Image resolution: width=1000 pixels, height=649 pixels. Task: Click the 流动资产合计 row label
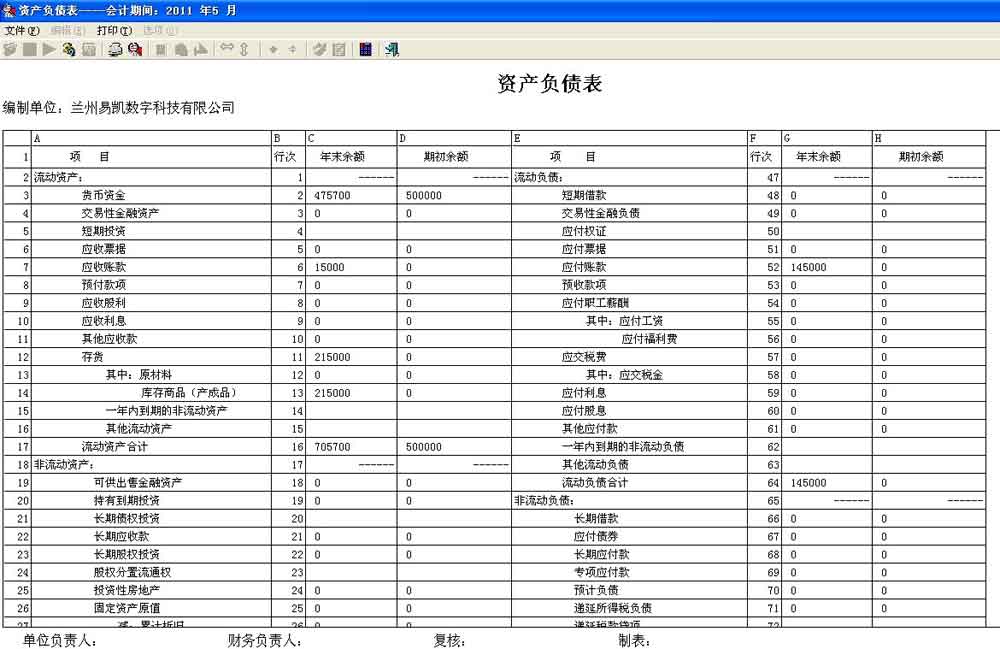[x=151, y=447]
